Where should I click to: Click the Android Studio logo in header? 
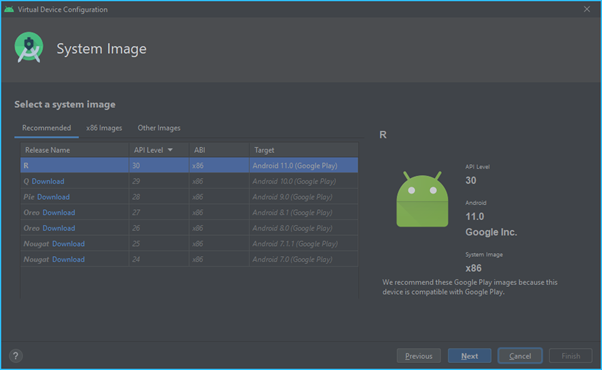[x=29, y=48]
